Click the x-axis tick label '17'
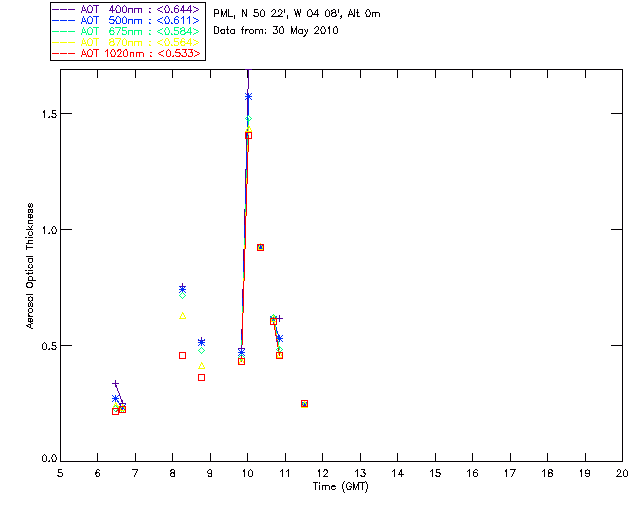The height and width of the screenshot is (512, 640). [x=510, y=473]
